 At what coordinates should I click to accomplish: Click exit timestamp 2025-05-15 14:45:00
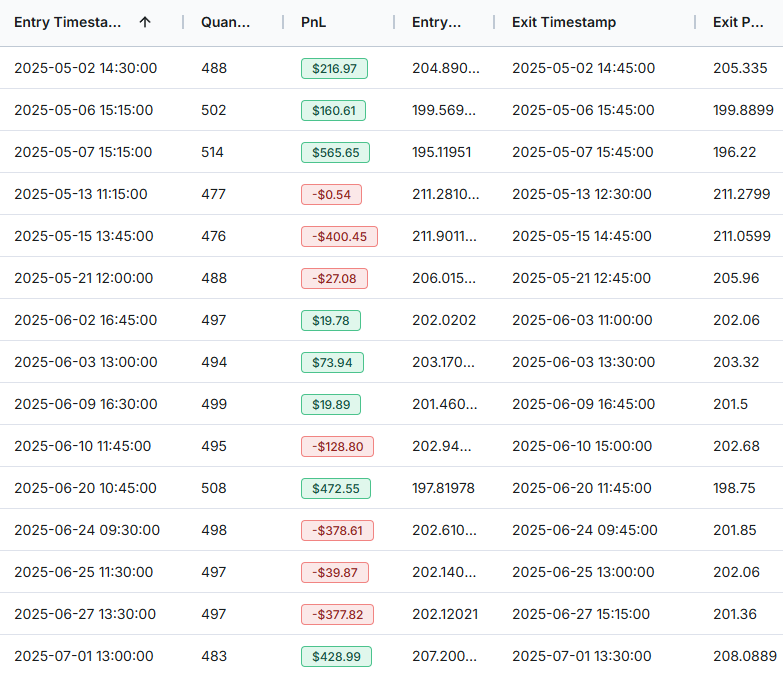point(581,236)
